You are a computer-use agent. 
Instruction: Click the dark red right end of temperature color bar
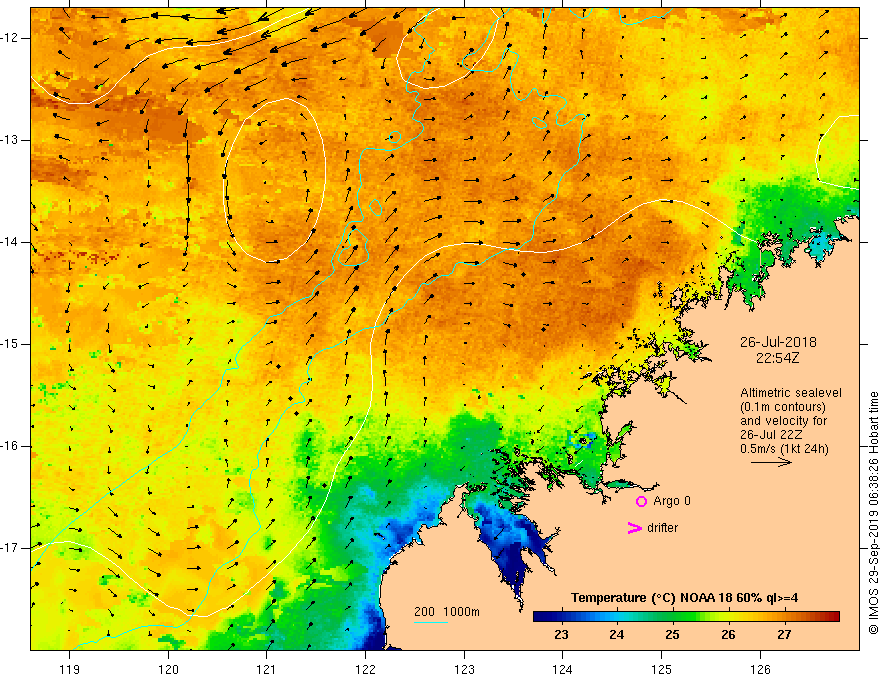pos(833,617)
